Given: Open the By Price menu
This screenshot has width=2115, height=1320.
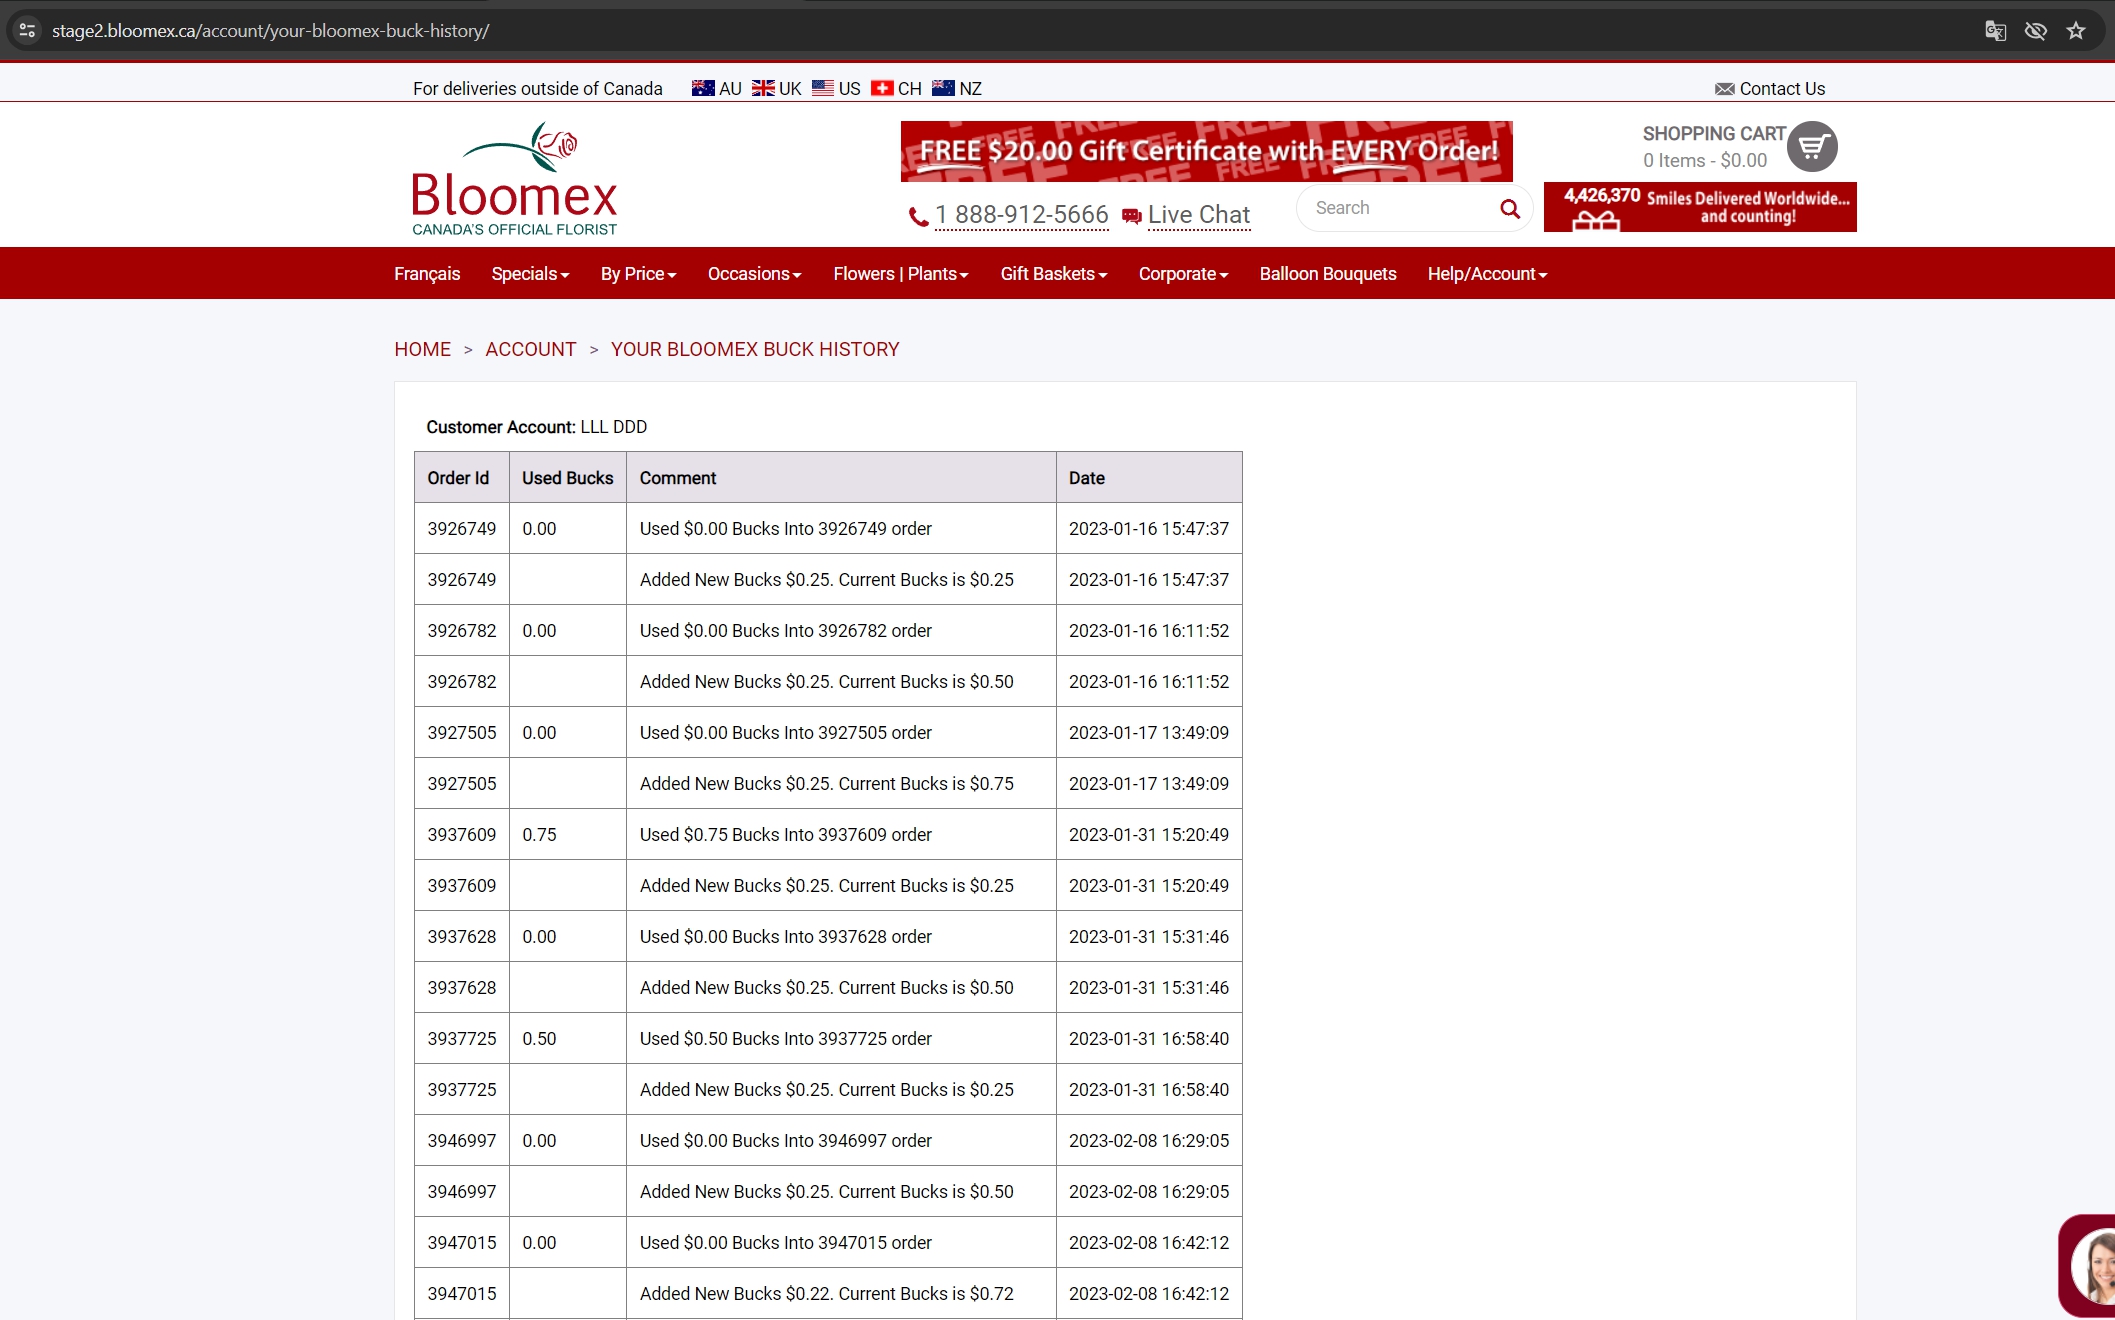Looking at the screenshot, I should coord(638,274).
